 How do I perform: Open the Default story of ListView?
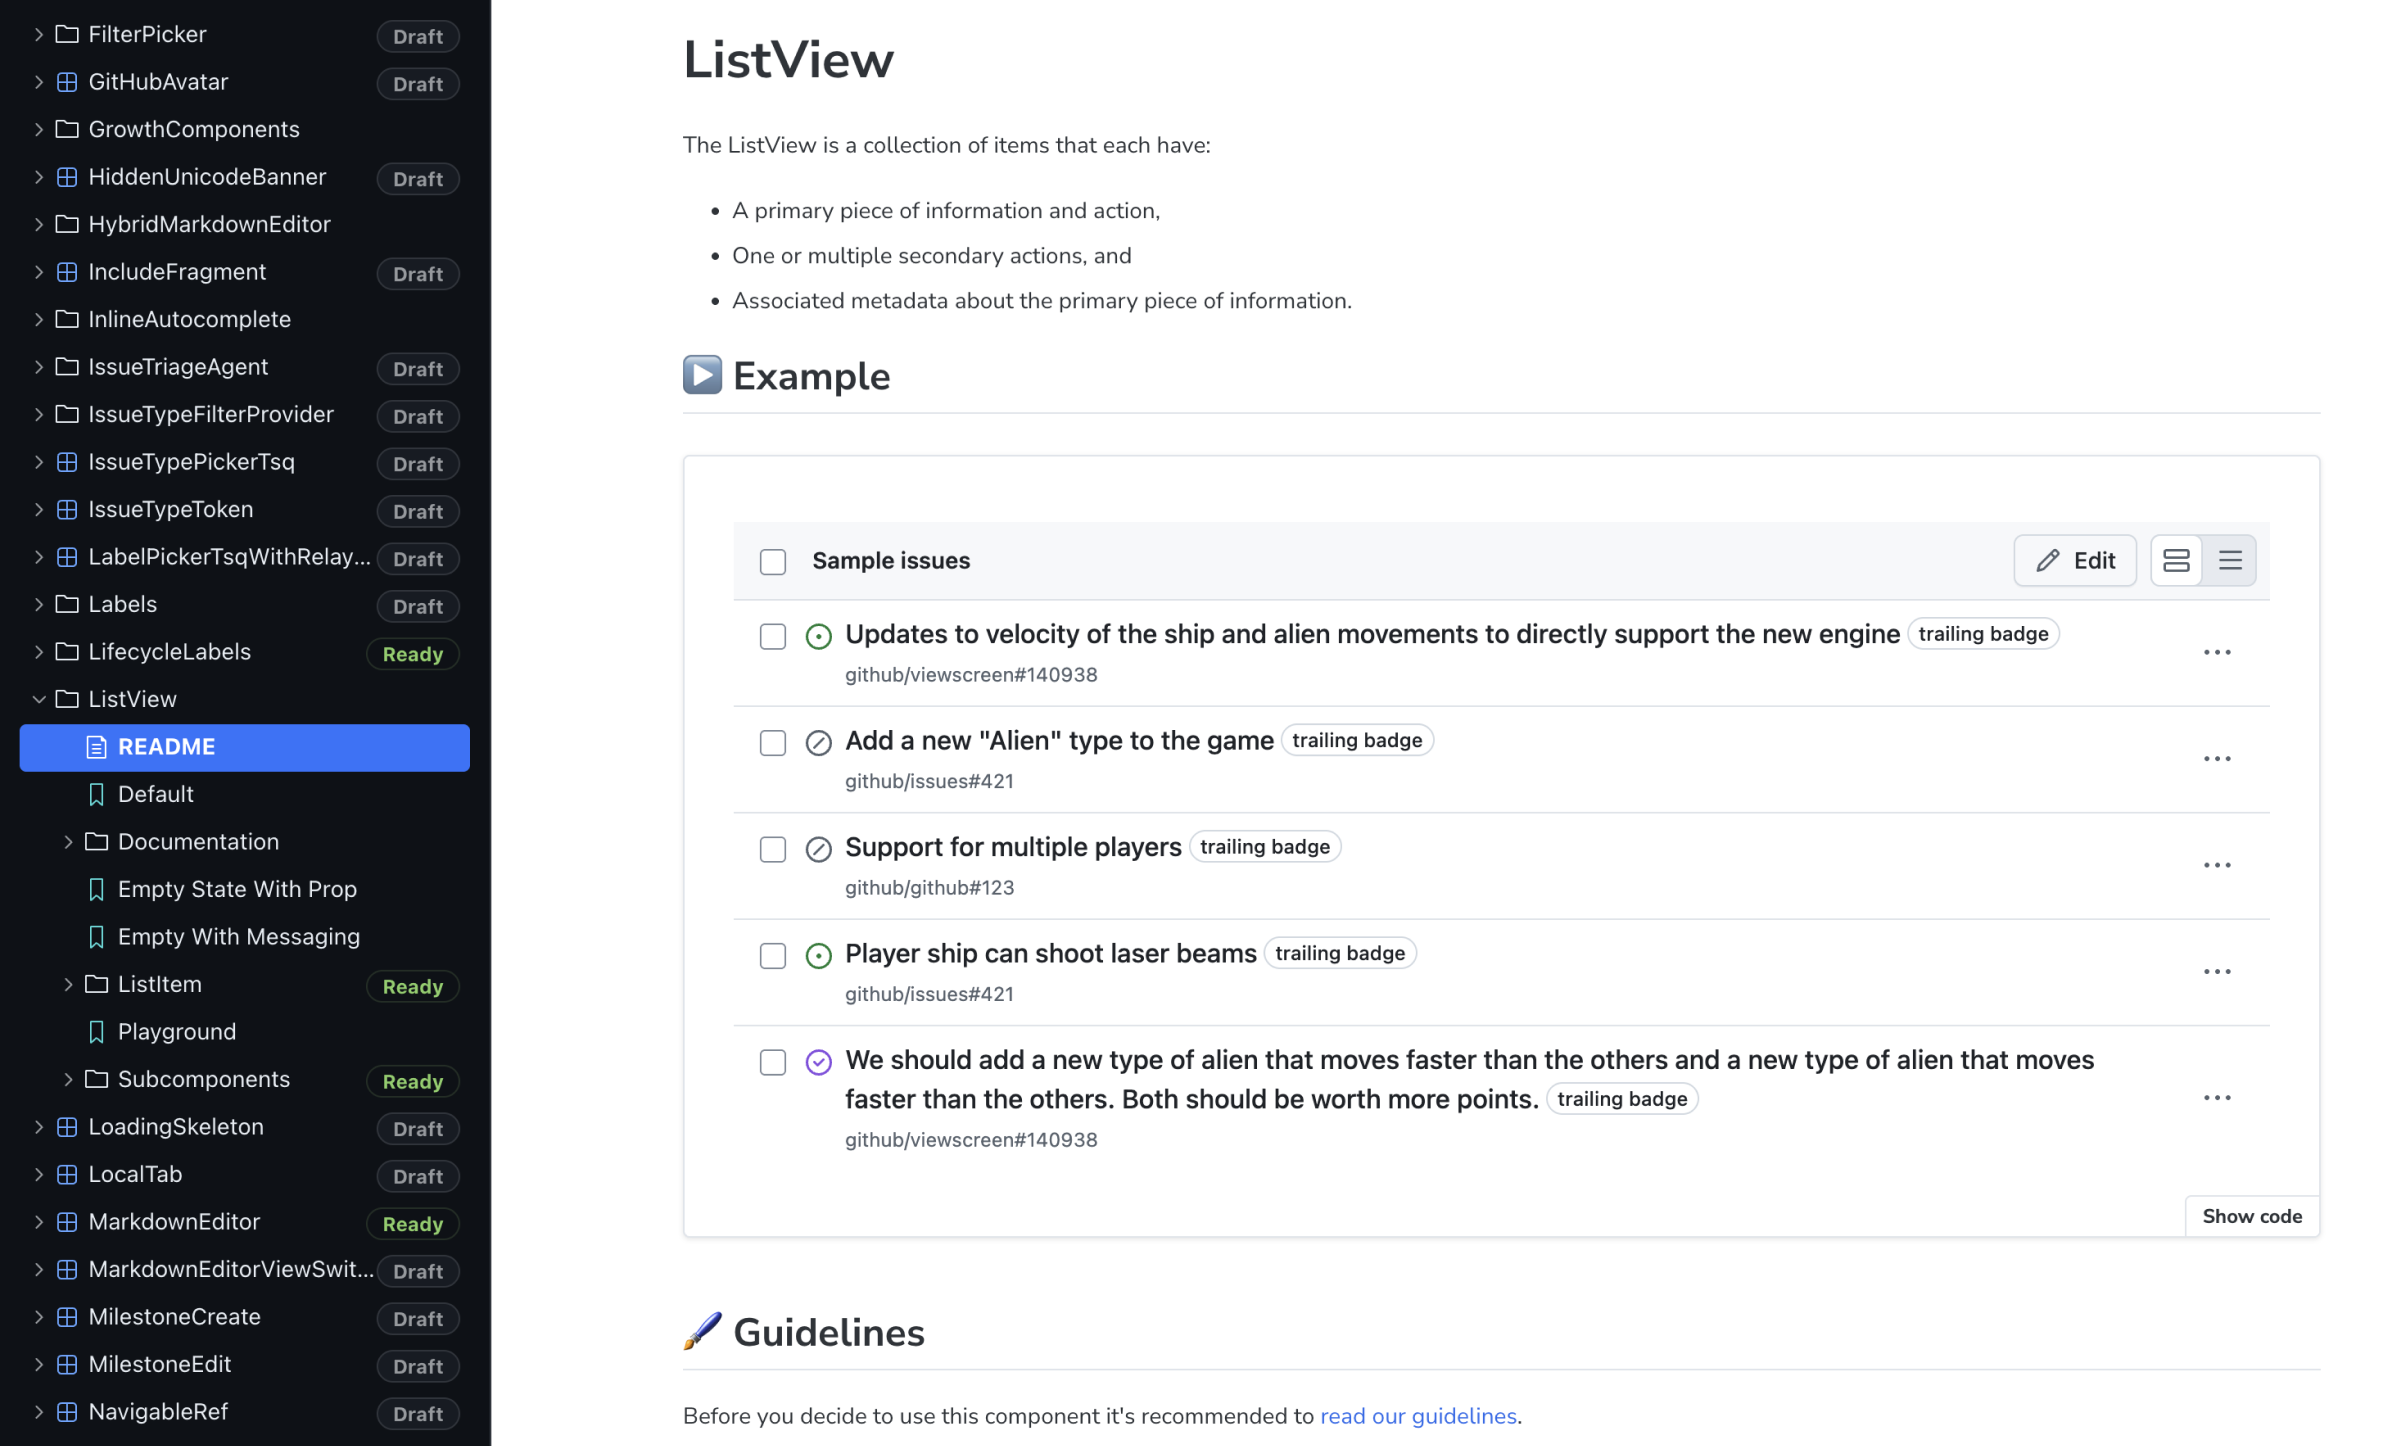click(156, 794)
